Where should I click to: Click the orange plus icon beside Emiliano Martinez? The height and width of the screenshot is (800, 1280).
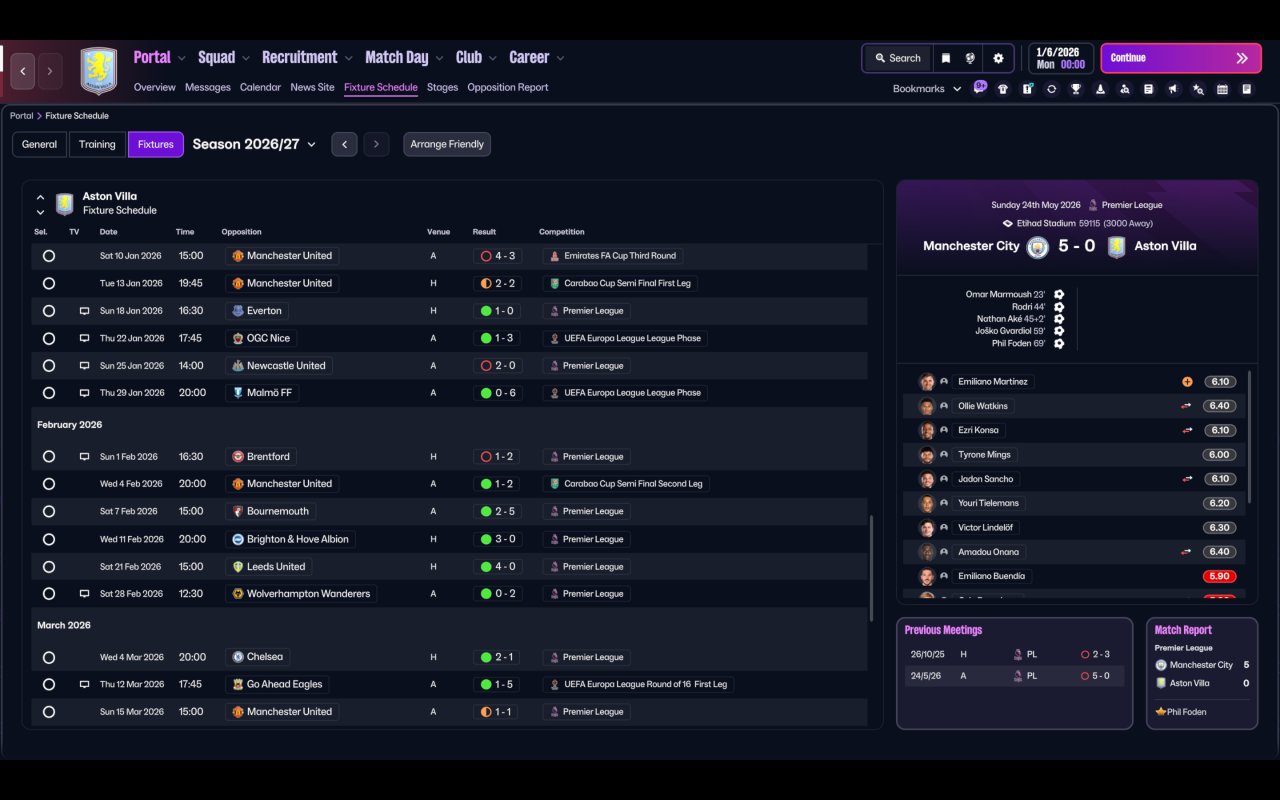coord(1187,382)
